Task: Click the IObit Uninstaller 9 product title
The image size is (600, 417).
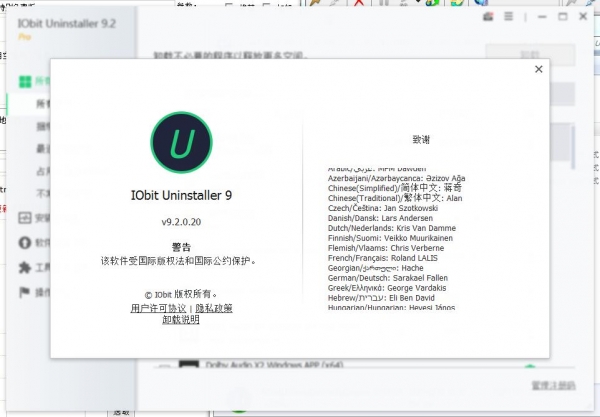Action: pos(181,195)
